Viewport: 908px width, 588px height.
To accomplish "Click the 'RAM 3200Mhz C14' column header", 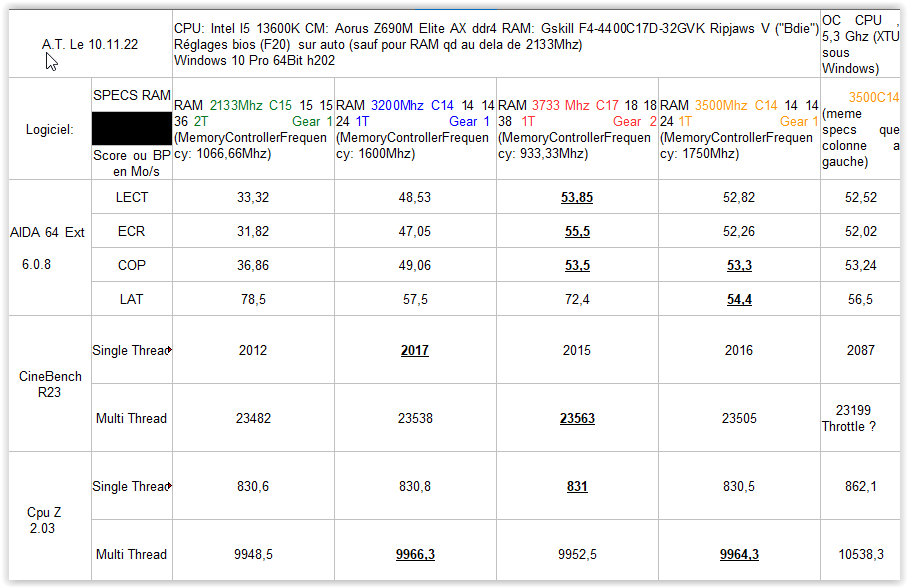I will click(415, 129).
